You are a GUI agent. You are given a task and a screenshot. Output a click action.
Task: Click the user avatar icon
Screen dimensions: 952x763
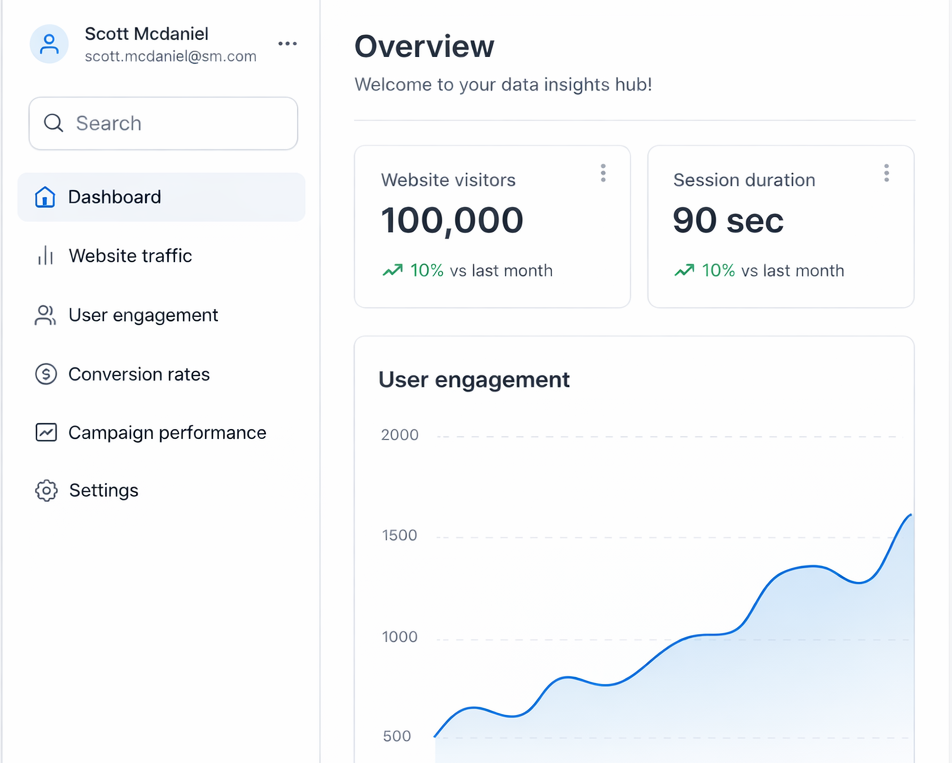[49, 44]
